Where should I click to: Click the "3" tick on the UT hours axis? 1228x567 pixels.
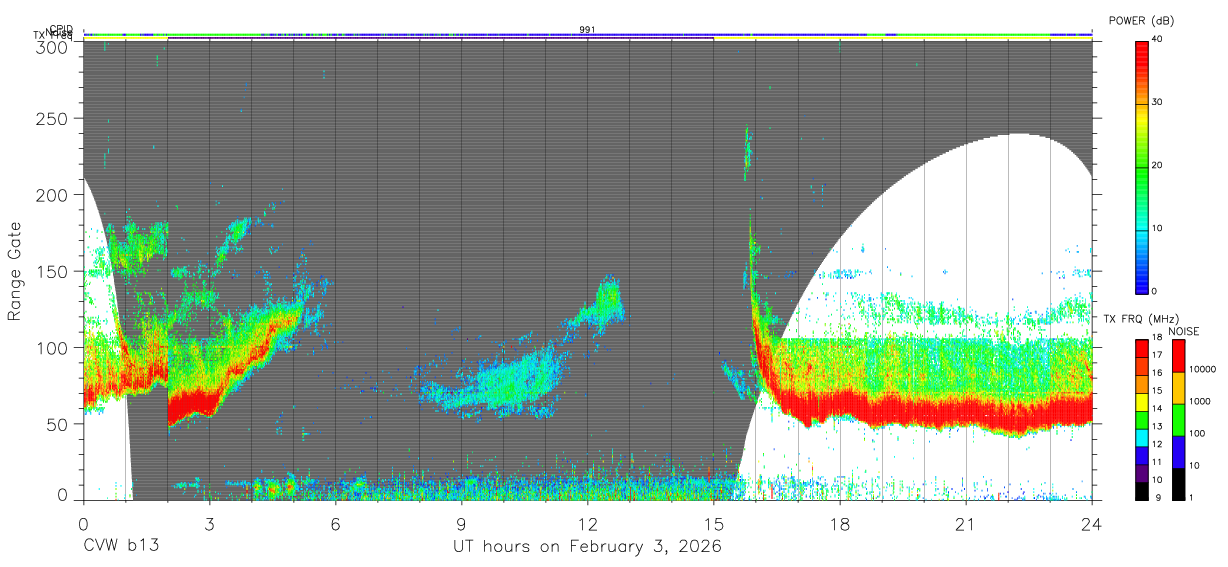click(x=209, y=523)
